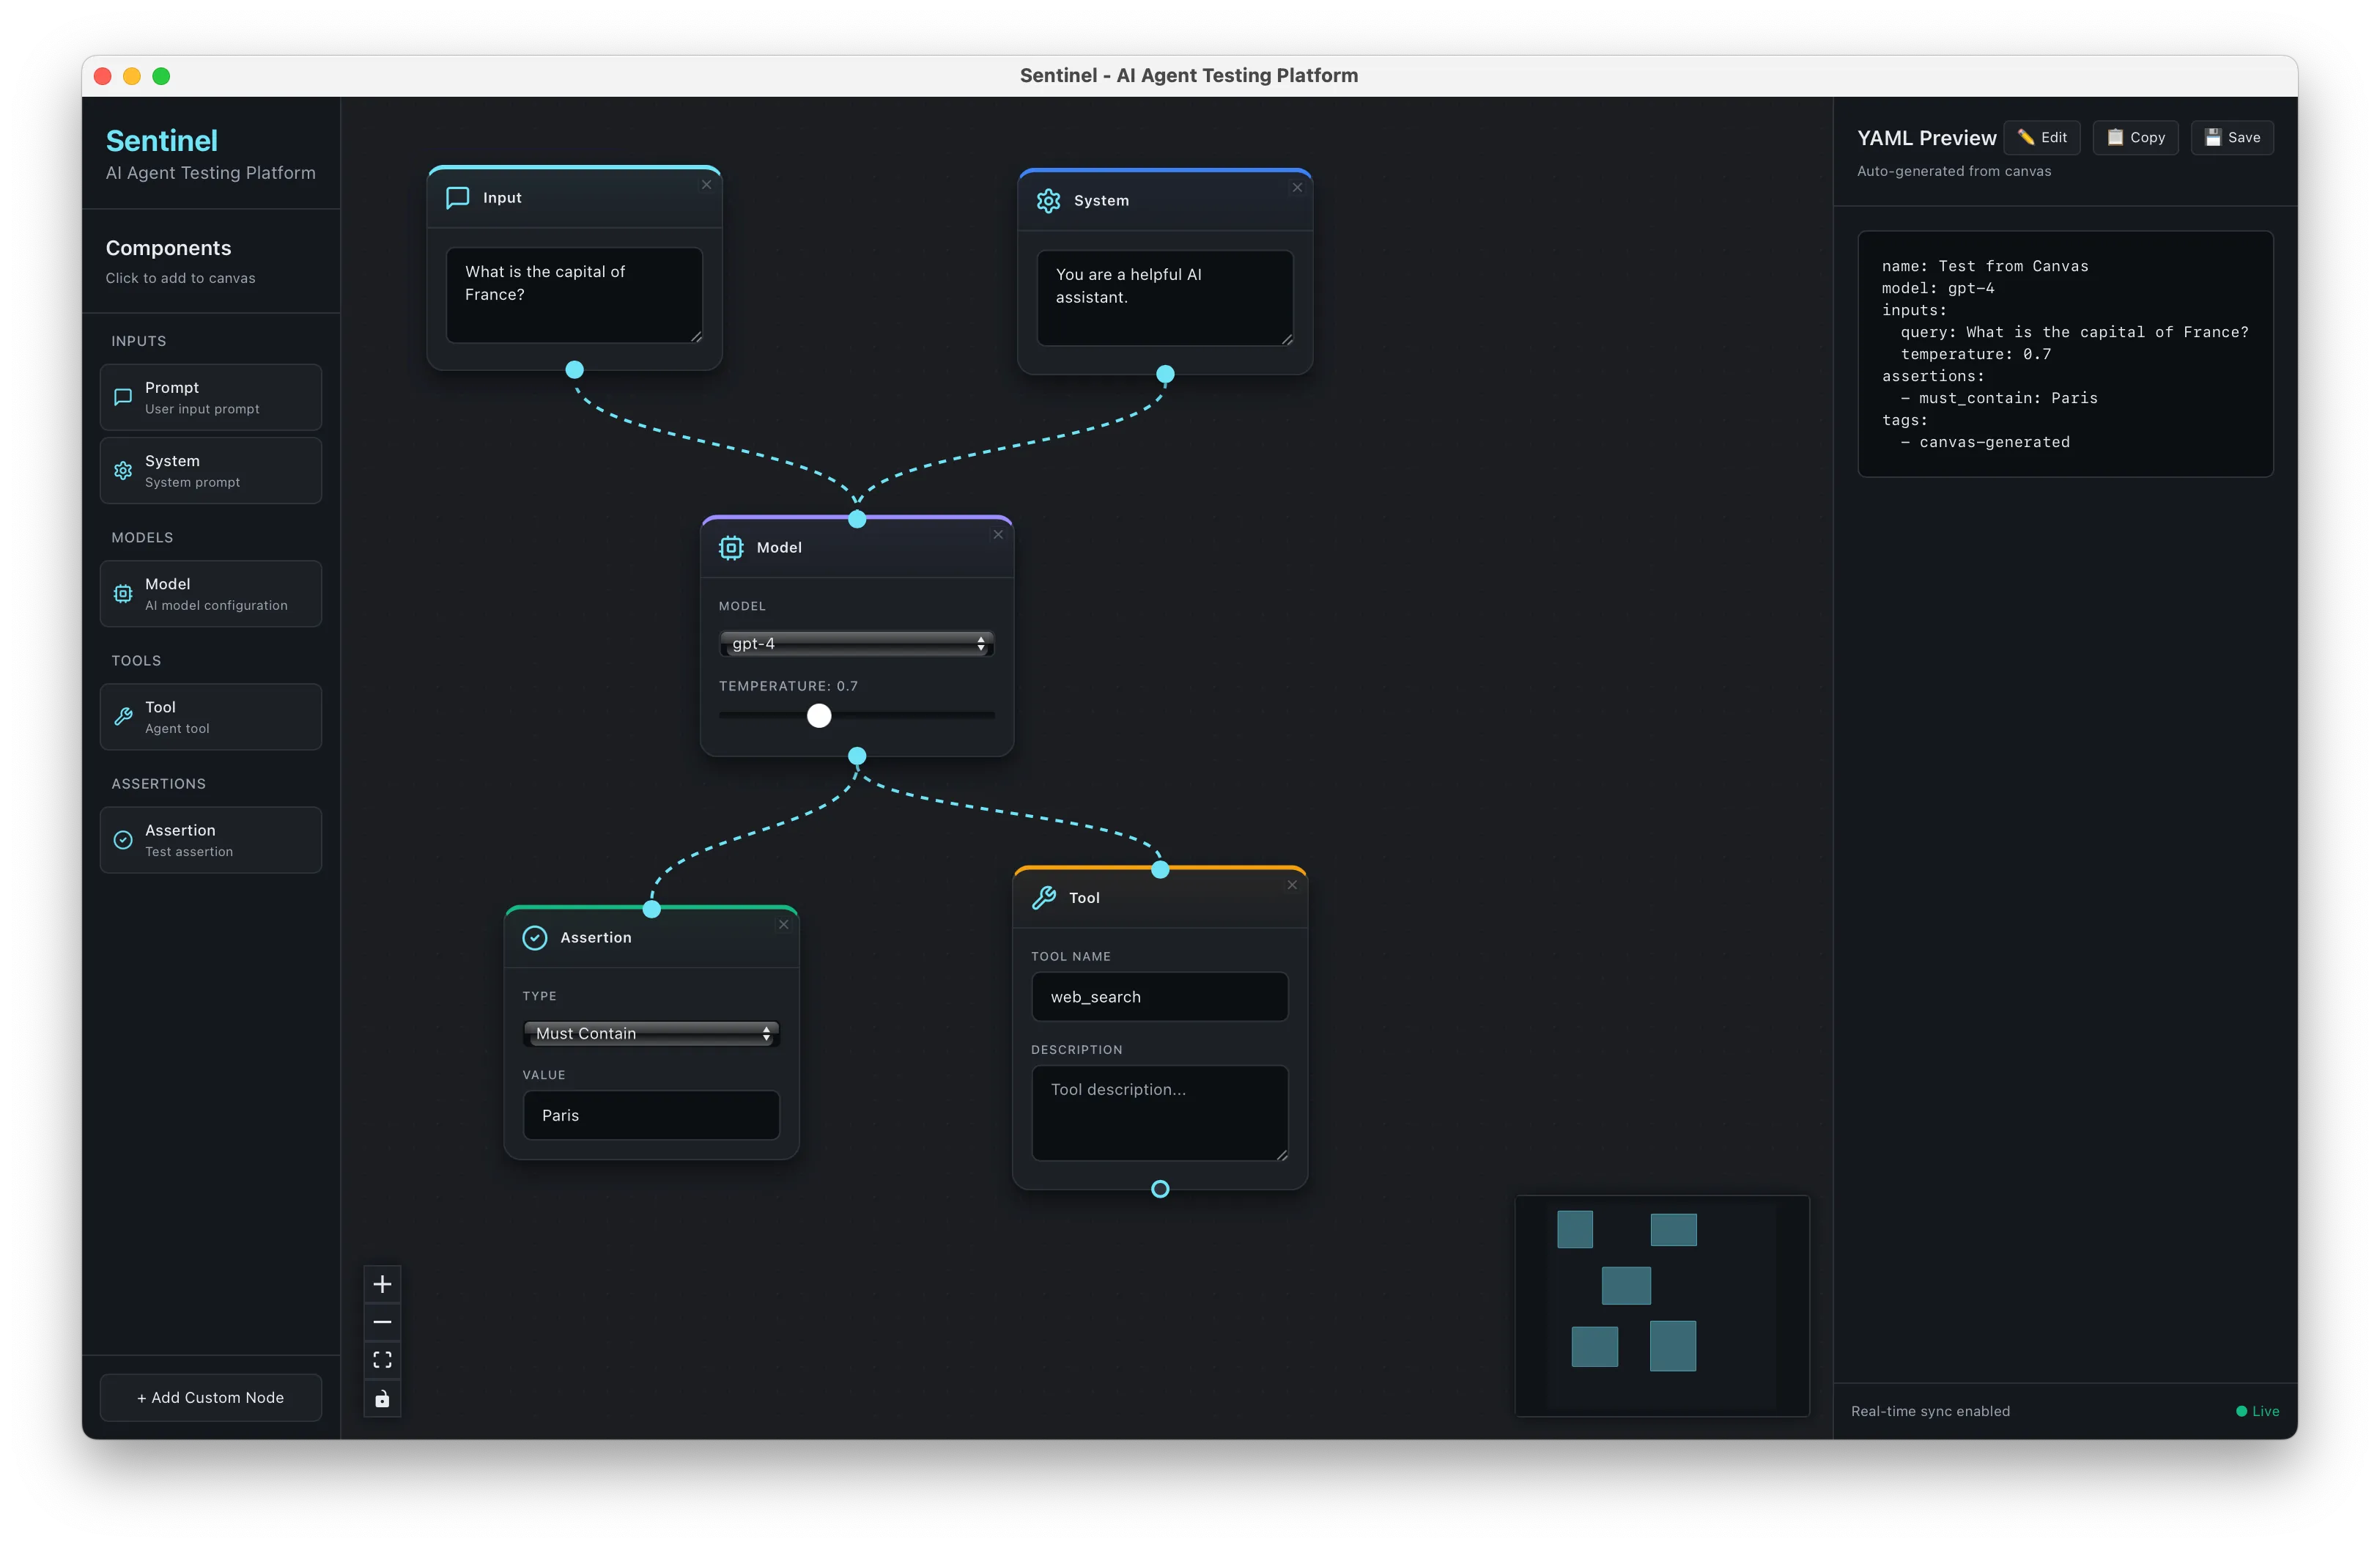
Task: Copy the YAML preview
Action: 2135,137
